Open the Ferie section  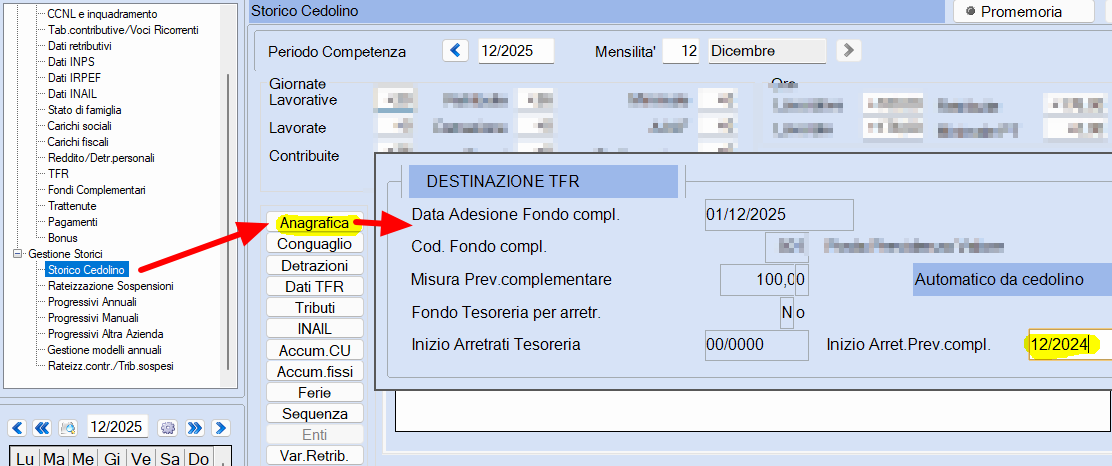click(315, 392)
